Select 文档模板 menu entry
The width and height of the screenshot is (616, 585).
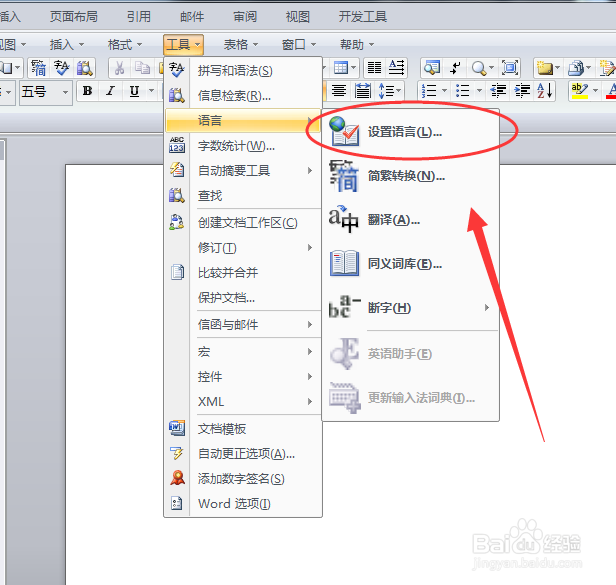(243, 429)
